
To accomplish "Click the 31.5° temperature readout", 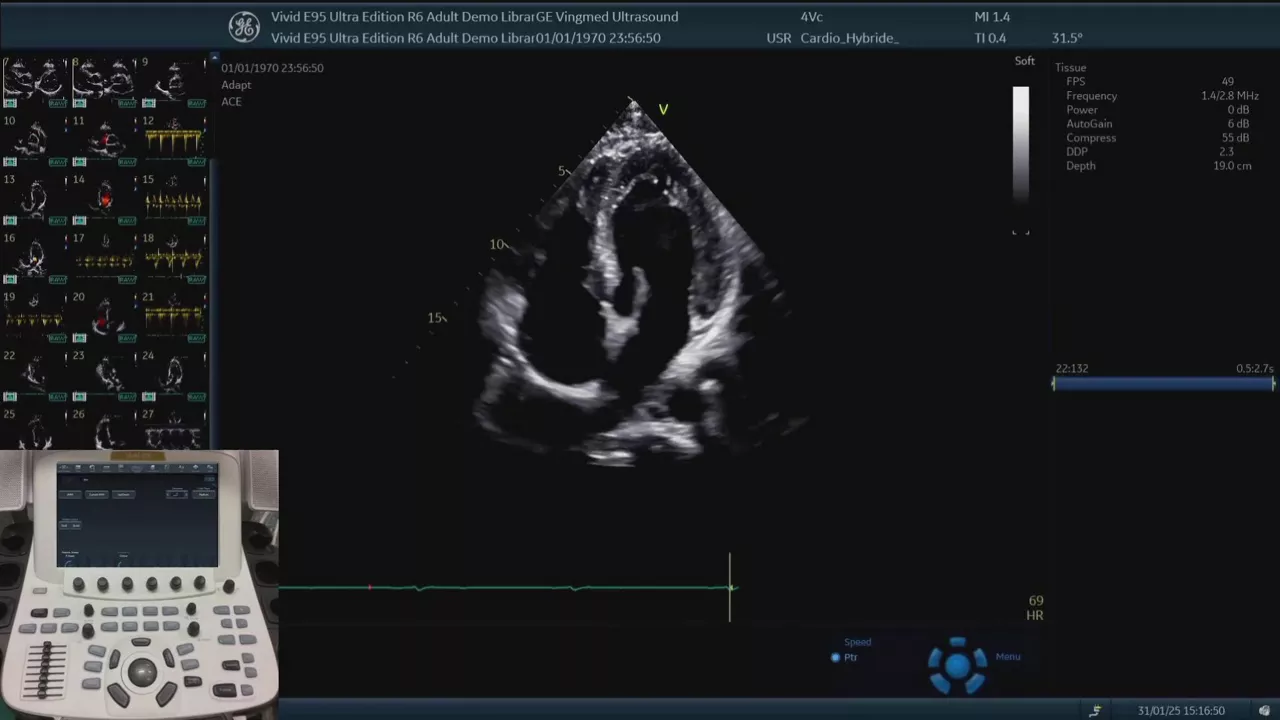I will (x=1067, y=38).
